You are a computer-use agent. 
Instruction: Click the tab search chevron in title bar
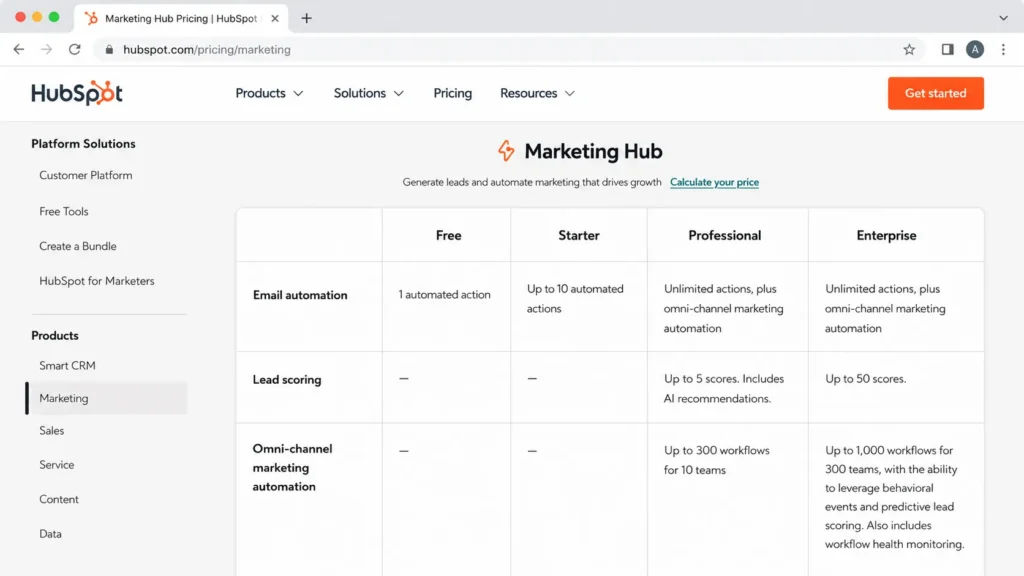1003,18
